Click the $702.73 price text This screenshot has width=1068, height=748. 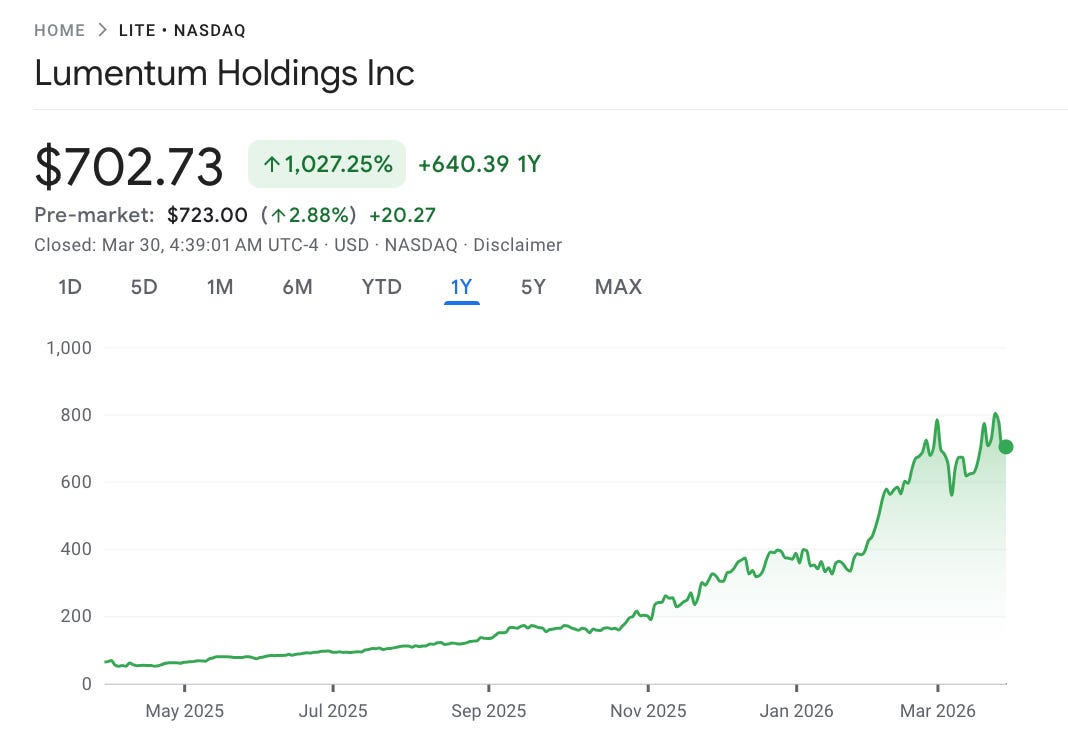(129, 166)
